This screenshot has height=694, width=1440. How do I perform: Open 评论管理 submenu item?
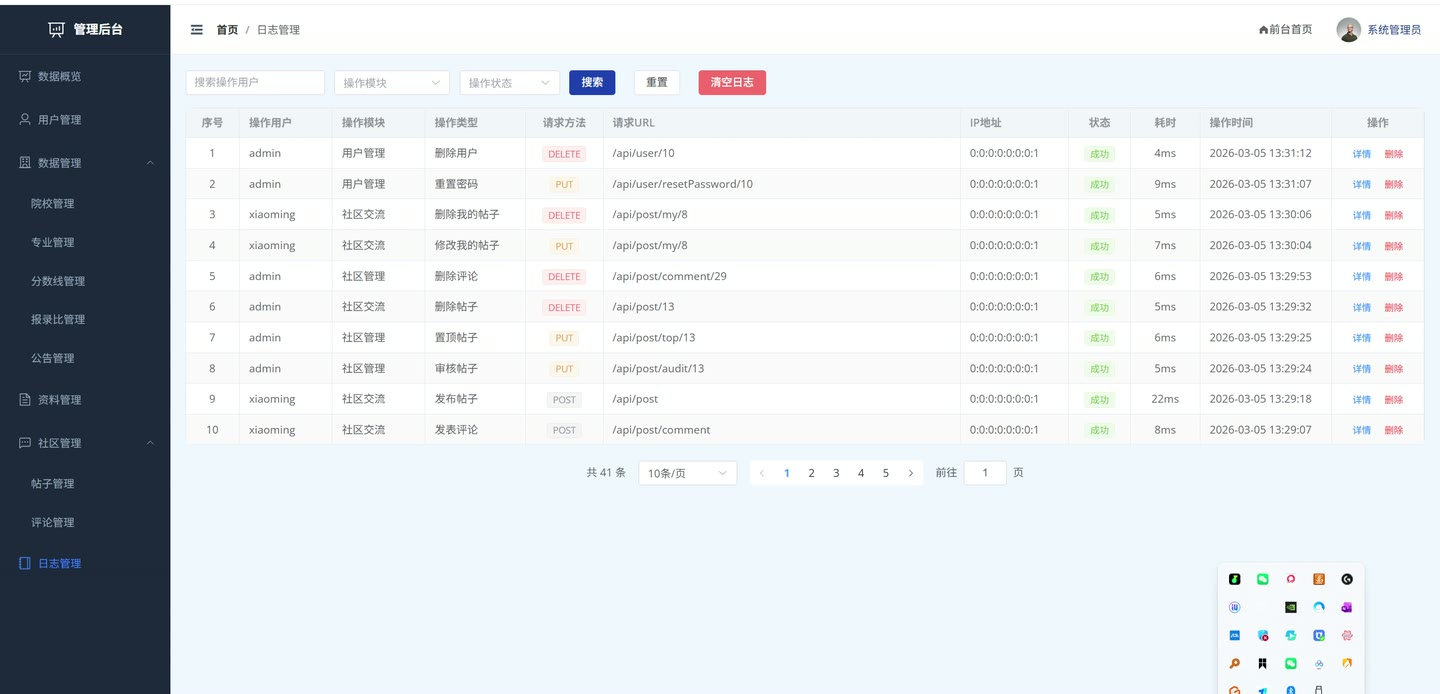85,523
